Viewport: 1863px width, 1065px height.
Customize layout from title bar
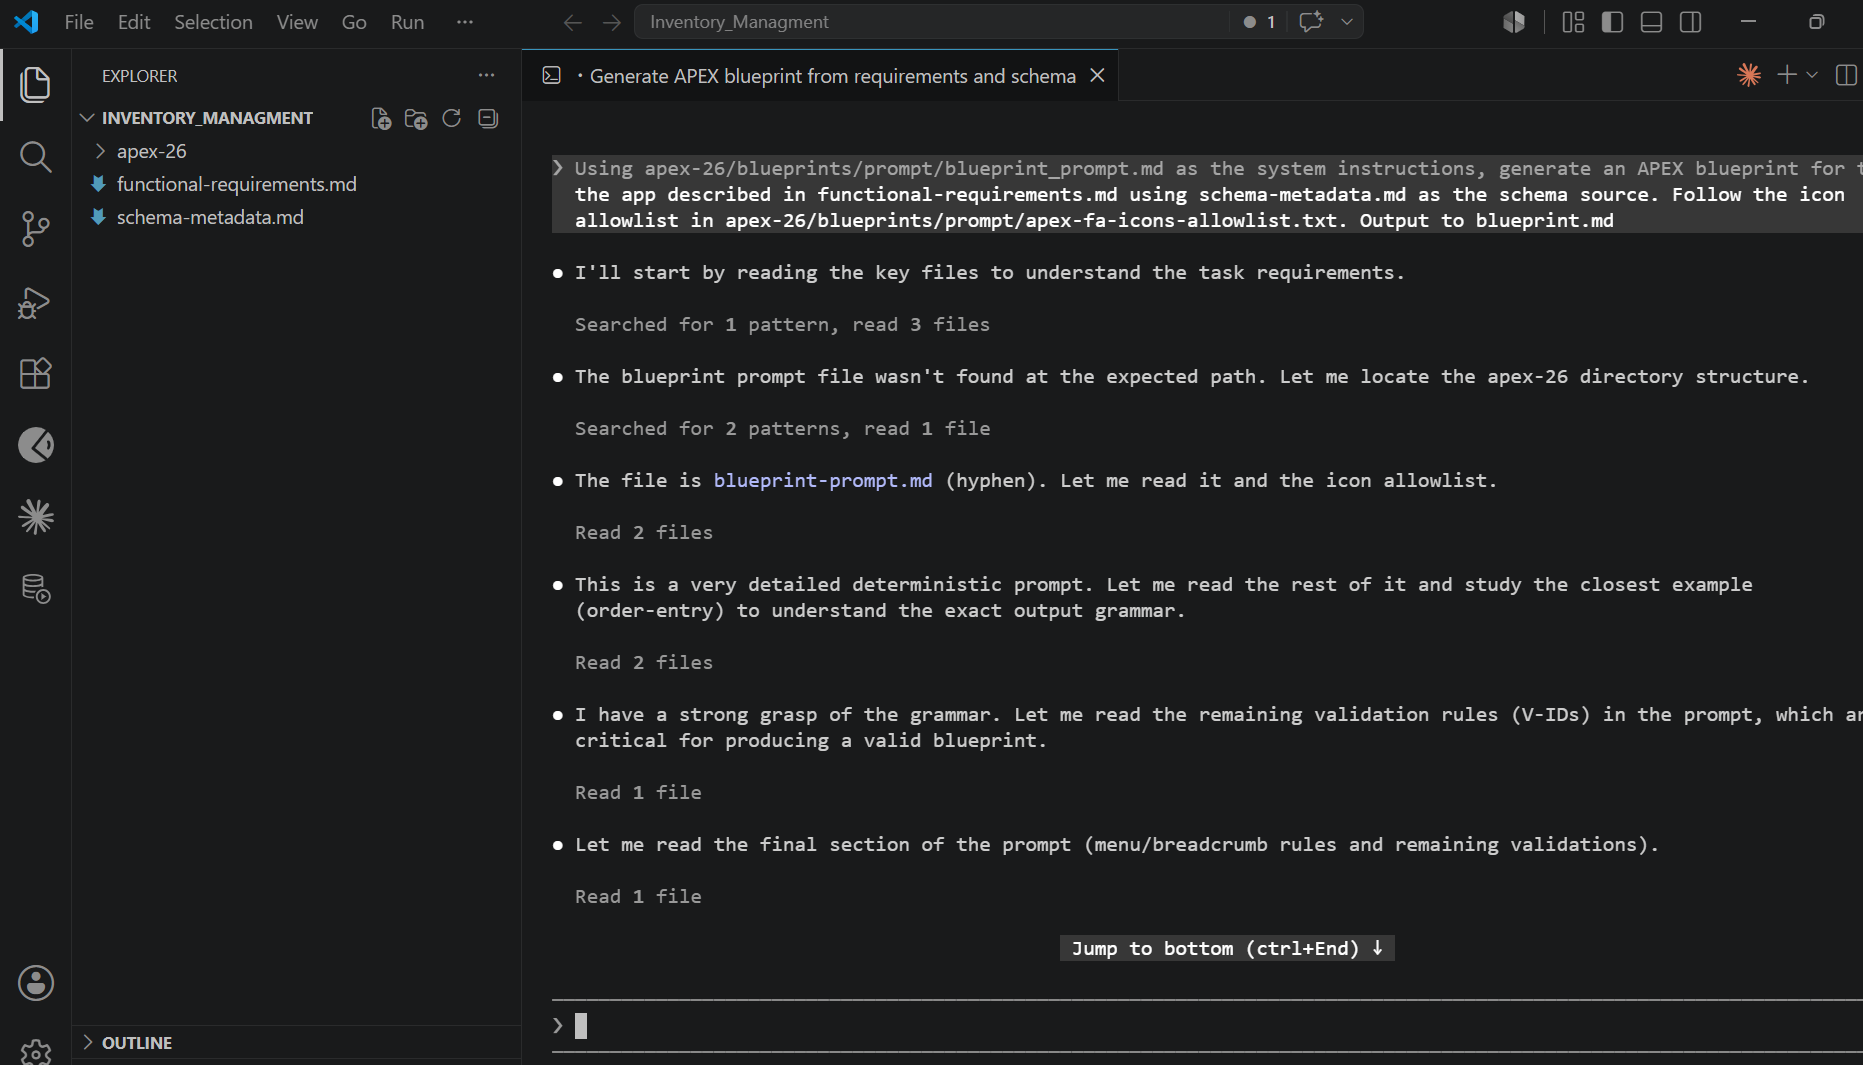(1573, 22)
